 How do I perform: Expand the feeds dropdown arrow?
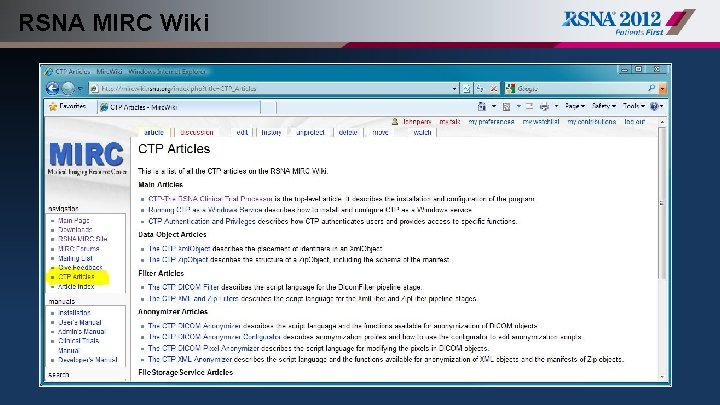click(518, 107)
